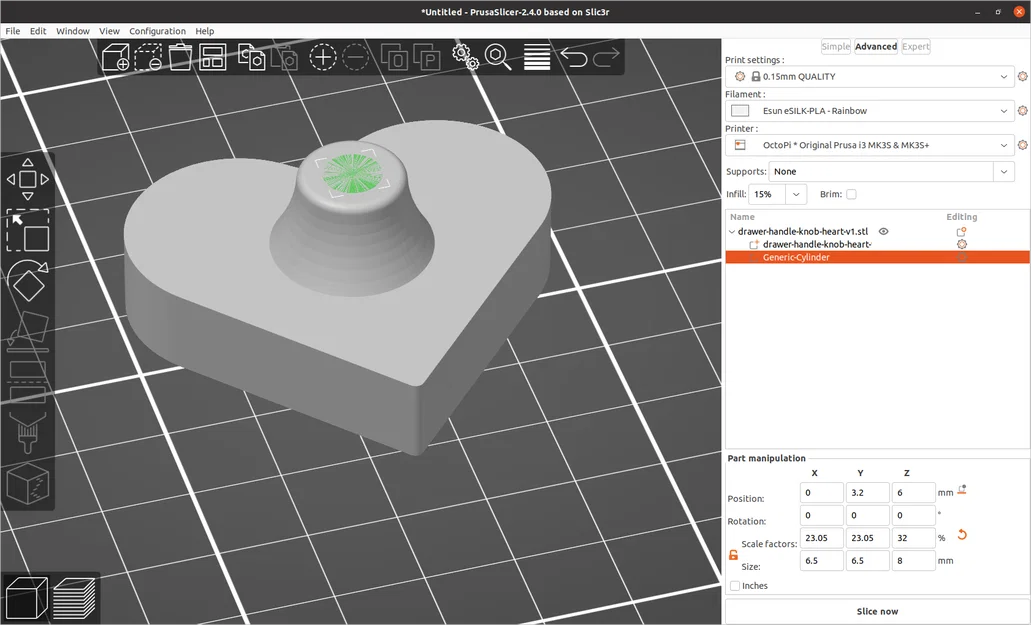Collapse the drawer-handle-knob-heart-v1.stl tree node
Image resolution: width=1031 pixels, height=625 pixels.
click(x=732, y=231)
